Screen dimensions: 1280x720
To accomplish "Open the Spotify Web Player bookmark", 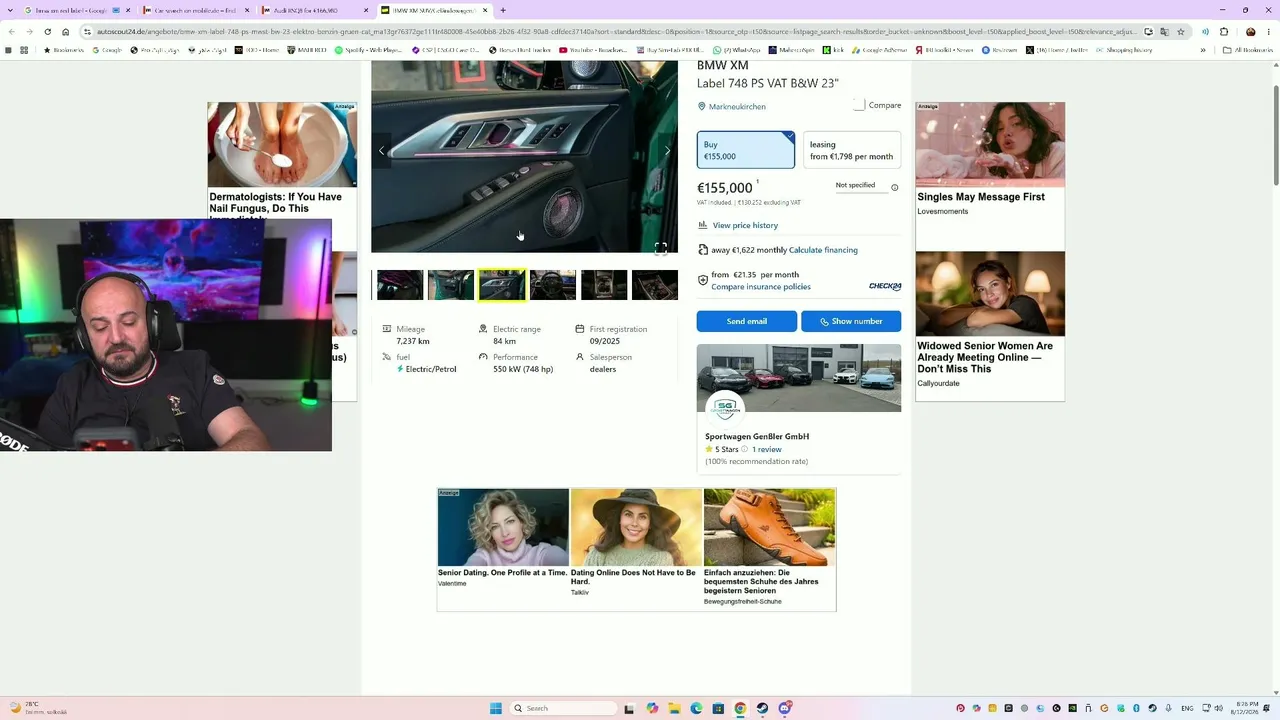I will tap(369, 50).
